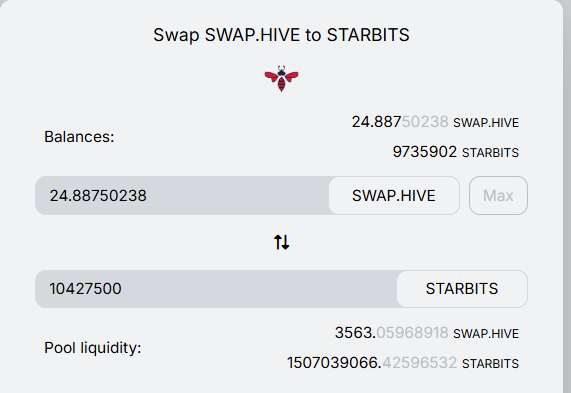571x393 pixels.
Task: Focus the 24.88750238 amount input field
Action: pos(182,196)
